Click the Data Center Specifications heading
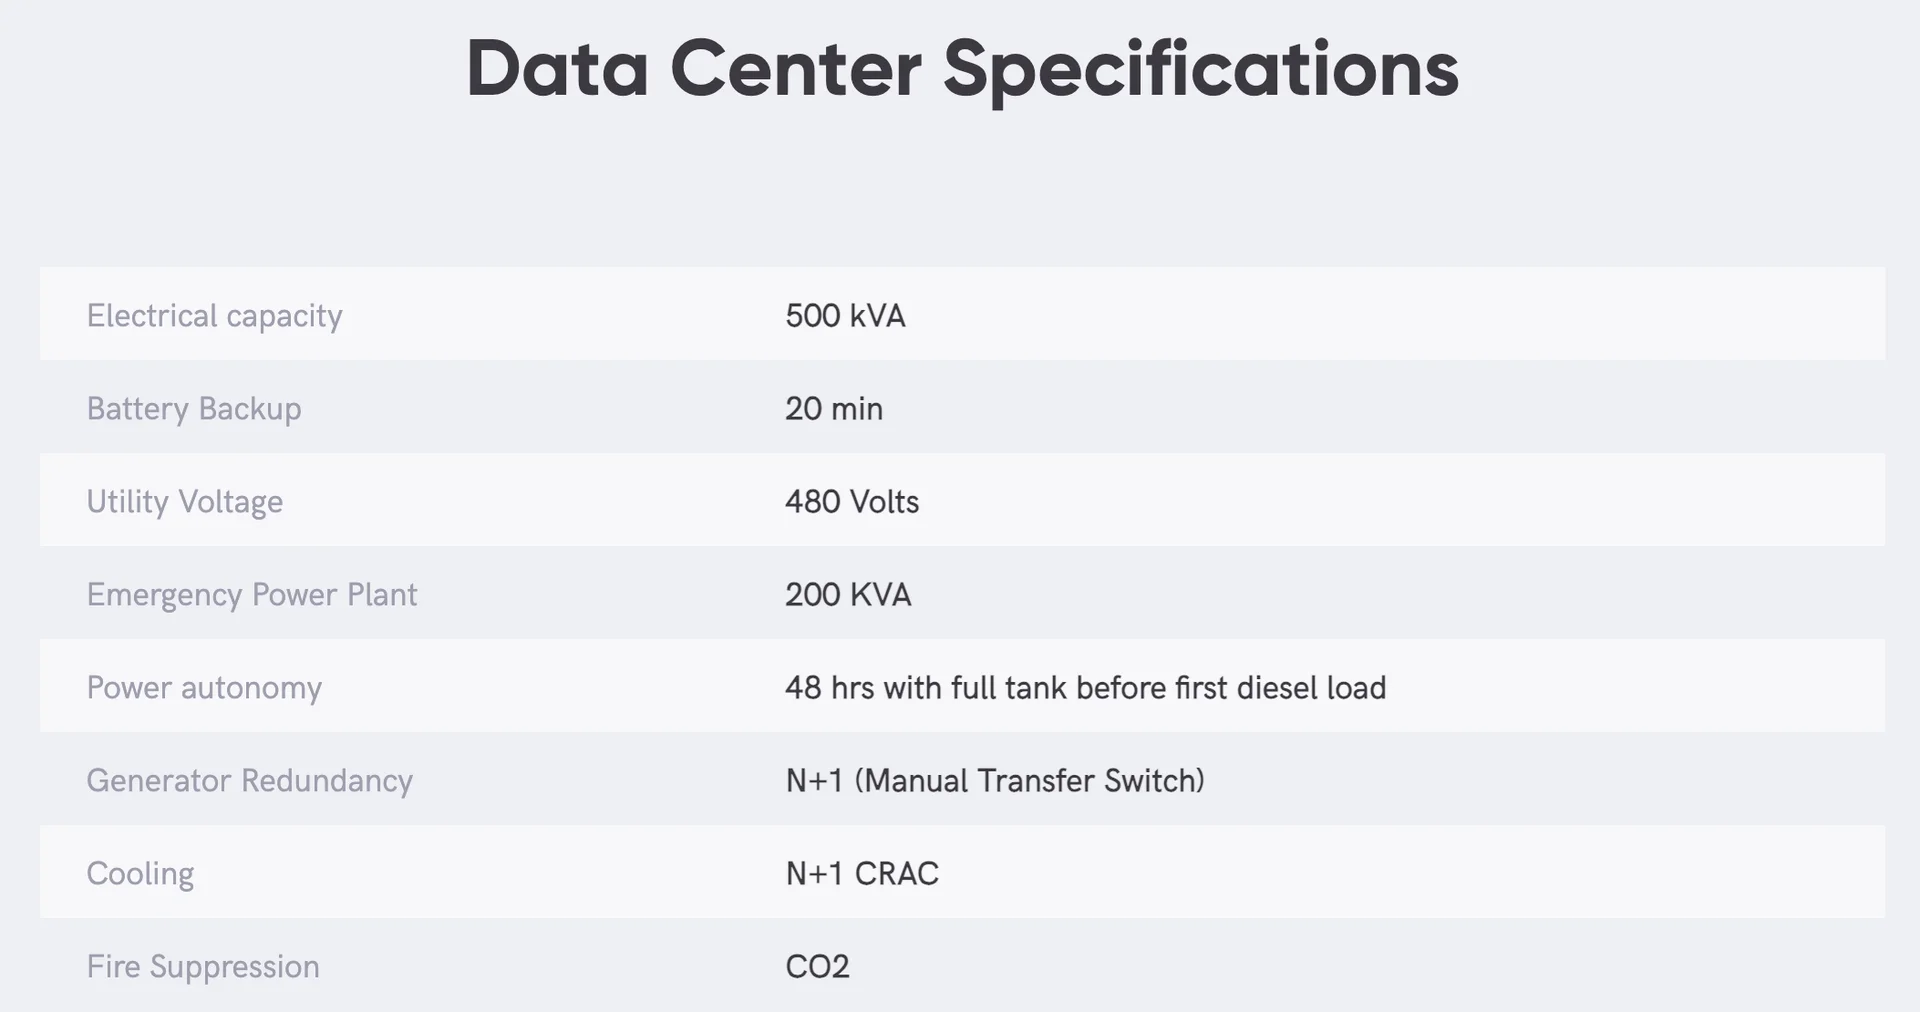1920x1012 pixels. click(962, 68)
